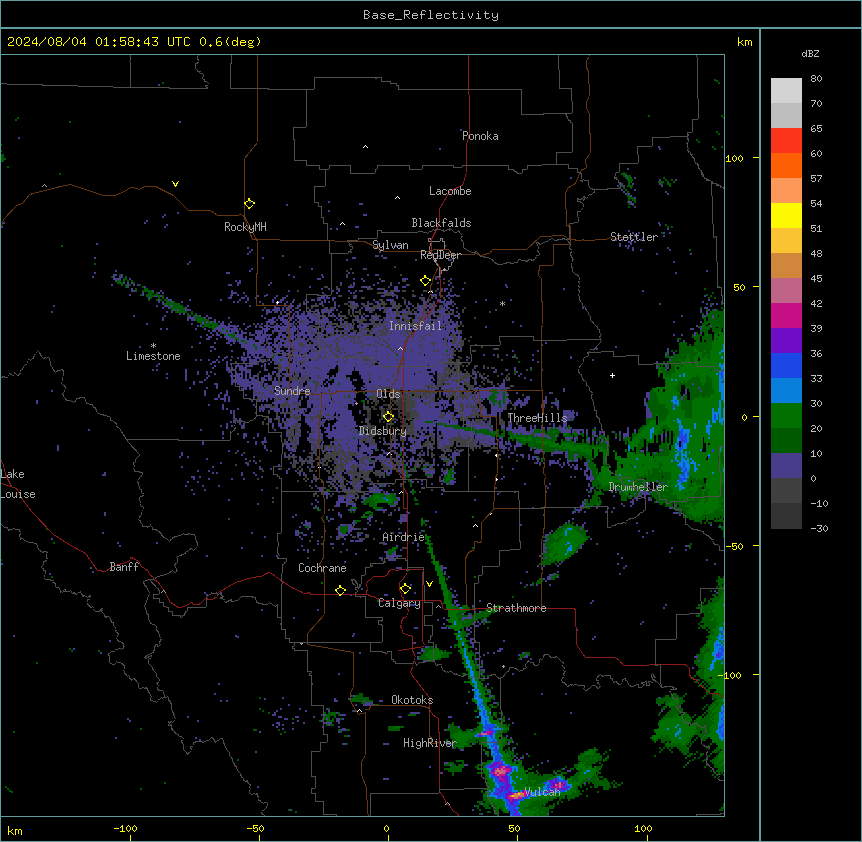This screenshot has height=842, width=862.
Task: Click the km label at top right
Action: (x=744, y=42)
